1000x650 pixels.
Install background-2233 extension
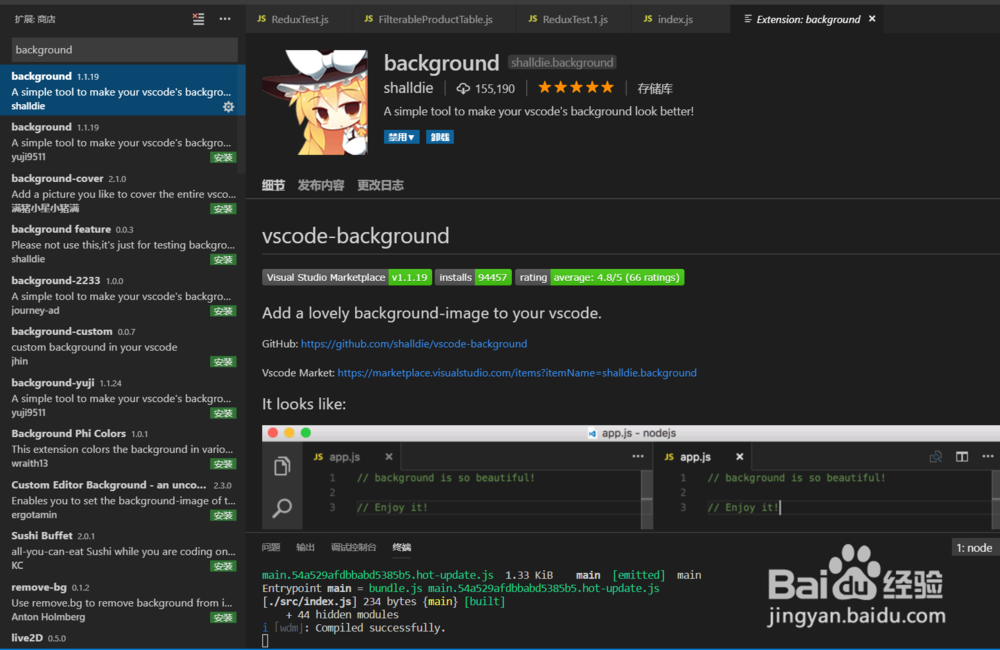223,311
